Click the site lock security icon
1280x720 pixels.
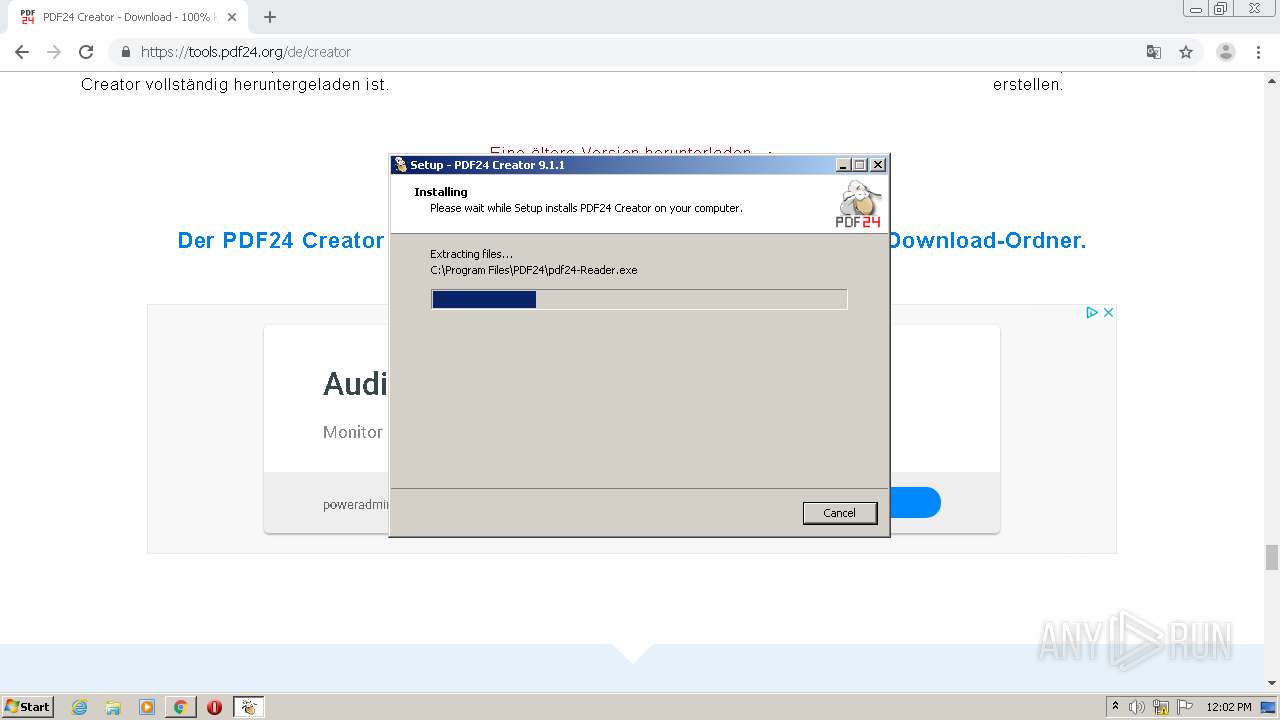[126, 52]
